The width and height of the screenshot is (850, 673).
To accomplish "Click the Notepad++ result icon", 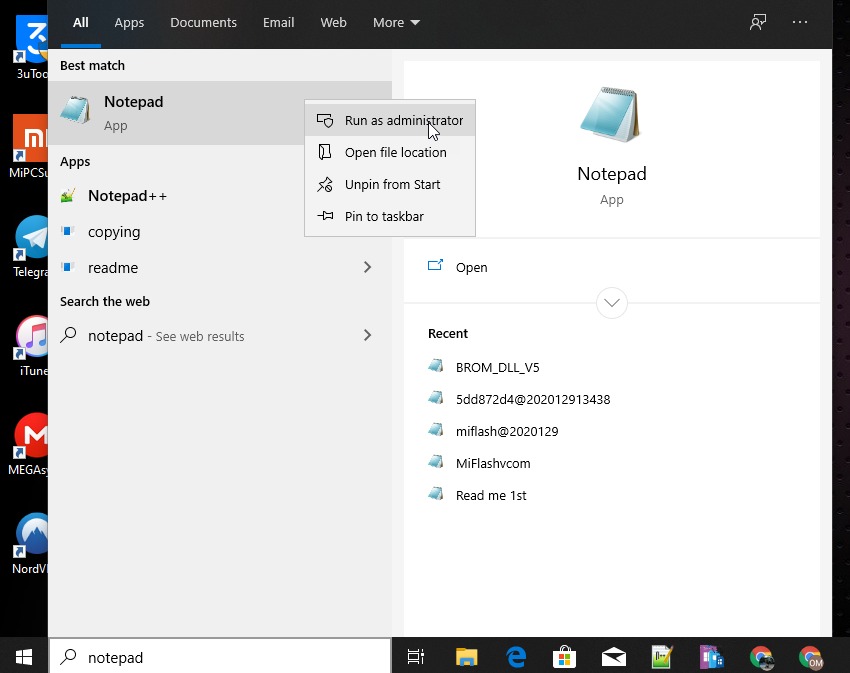I will click(x=68, y=195).
